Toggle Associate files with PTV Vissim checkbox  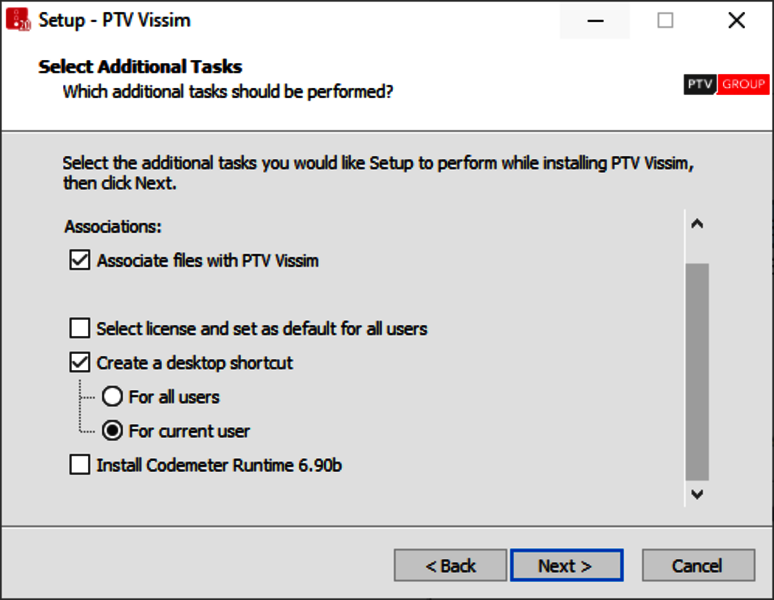(80, 261)
